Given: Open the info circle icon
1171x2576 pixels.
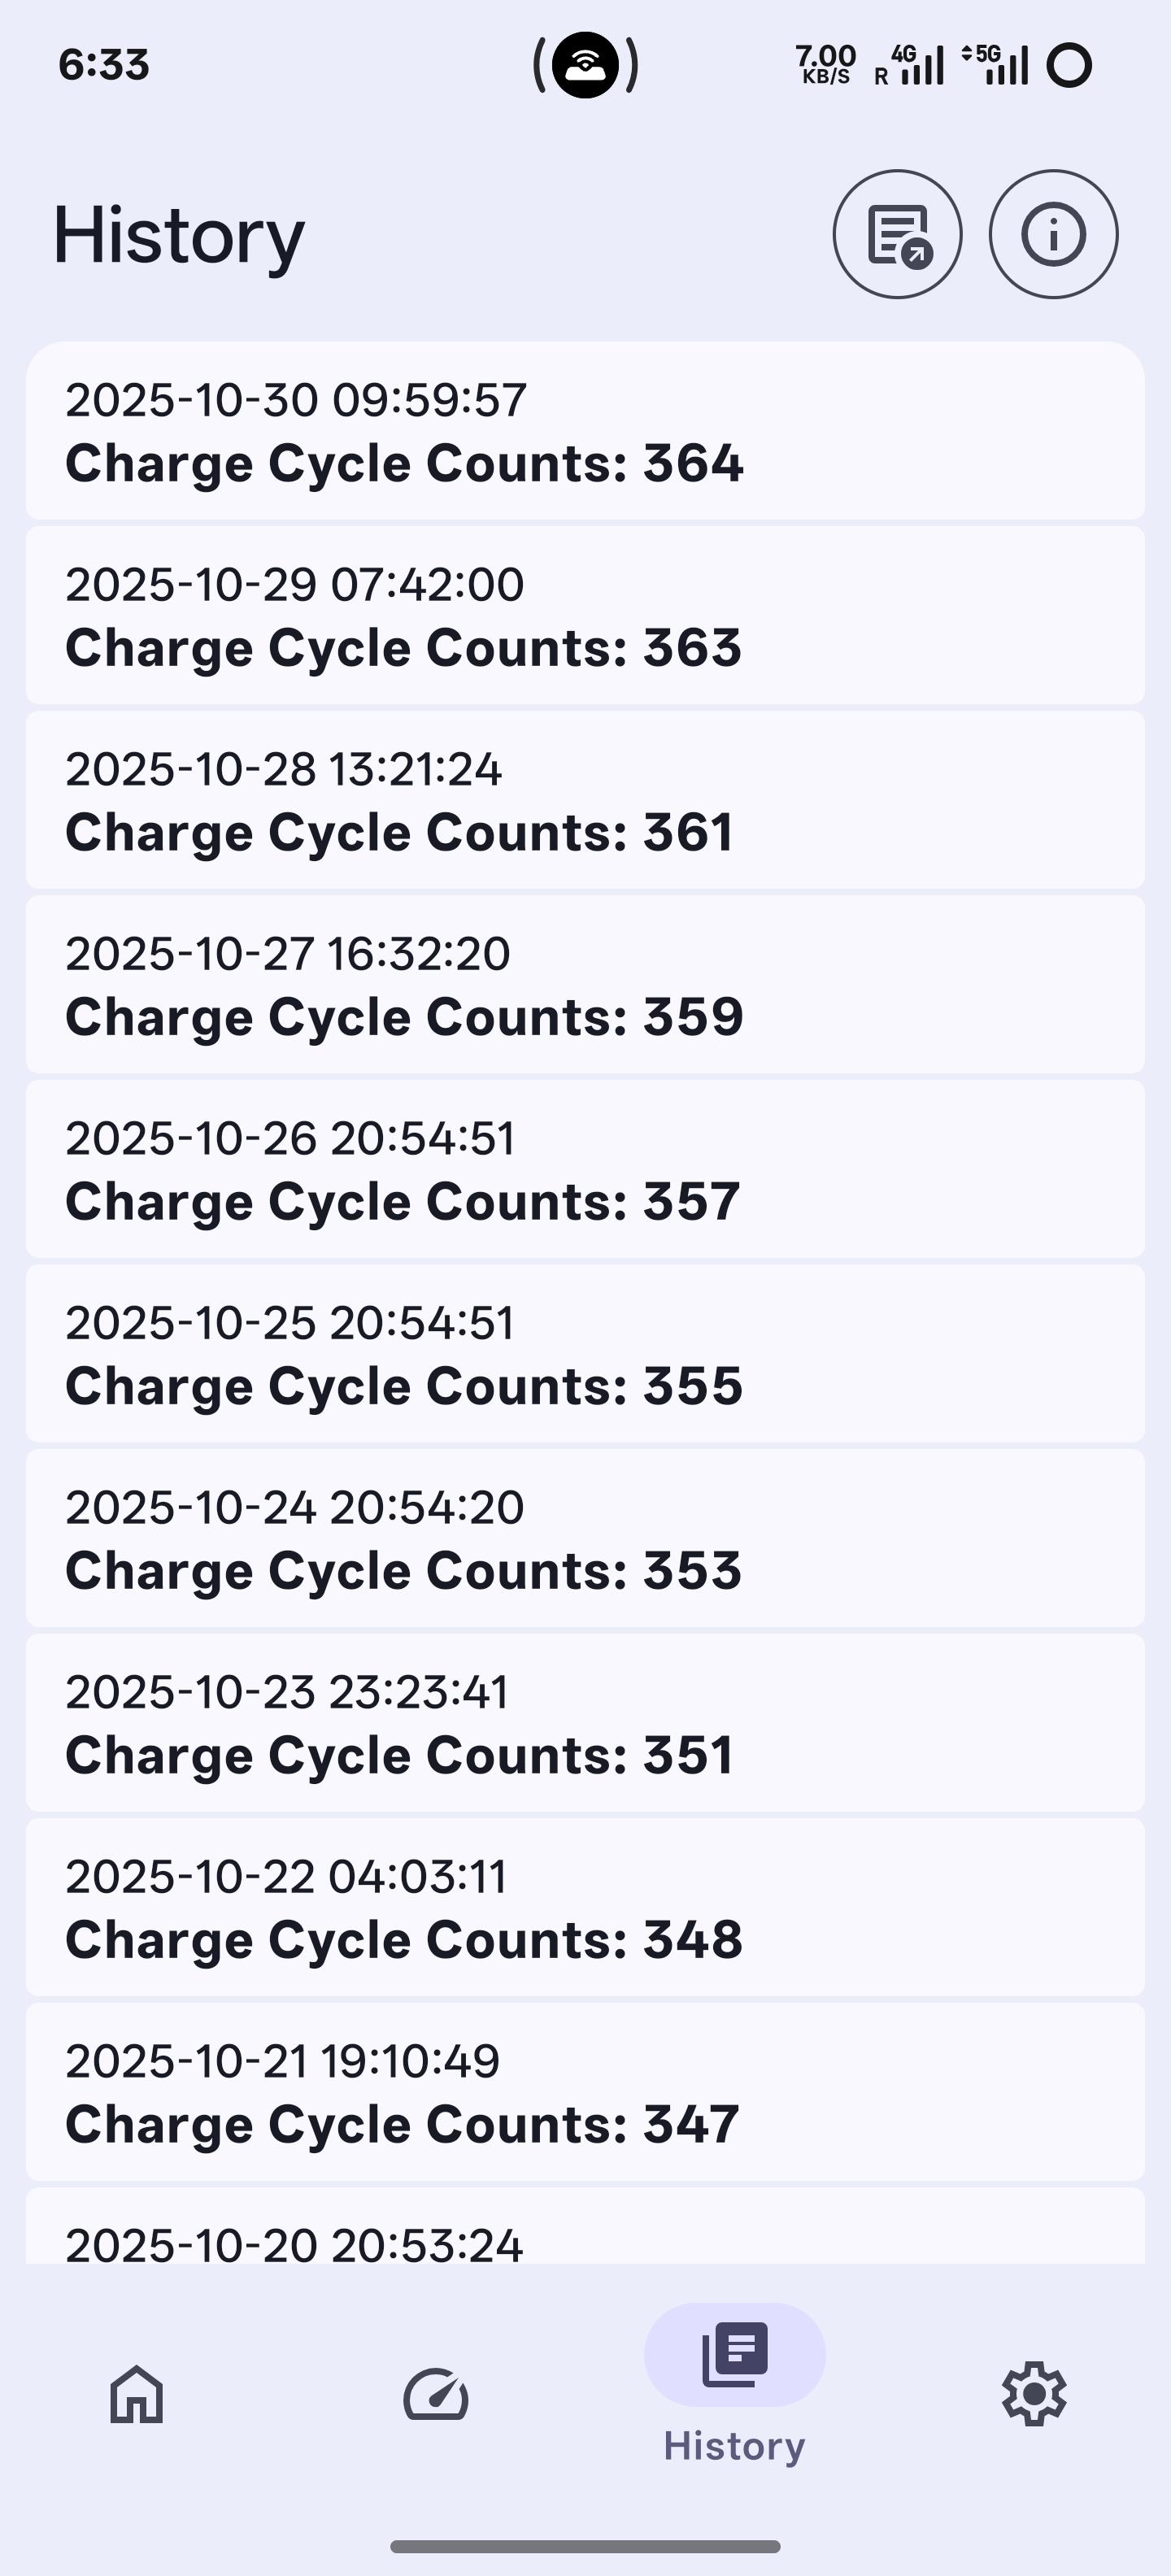Looking at the screenshot, I should point(1053,234).
